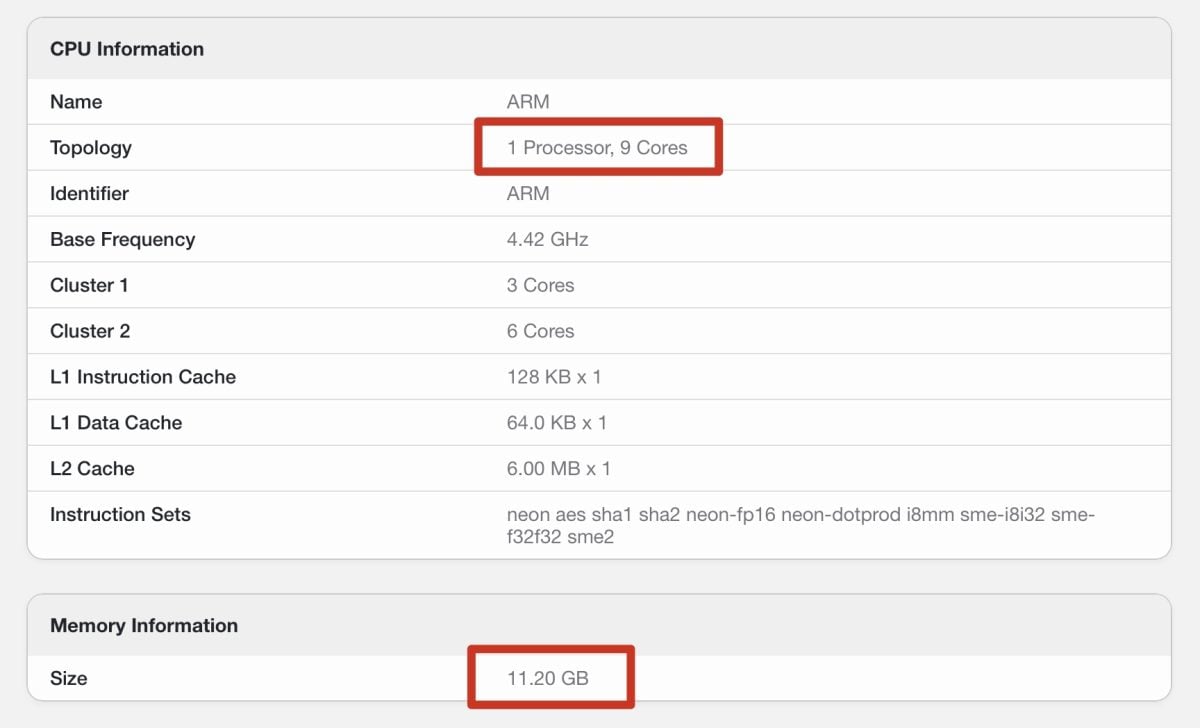The width and height of the screenshot is (1200, 728).
Task: Select the 128 KB x 1 value
Action: click(554, 378)
